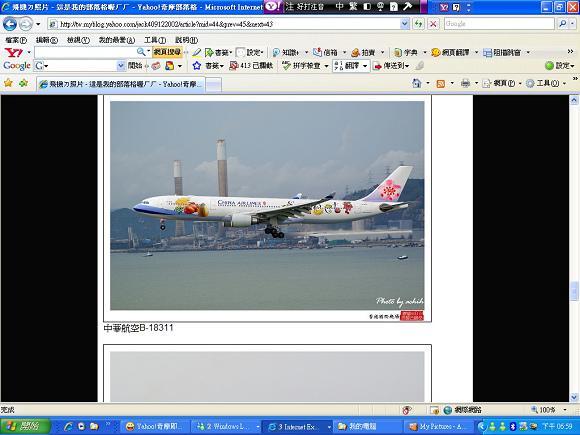Click the Bluetooth tray icon
580x435 pixels.
(513, 426)
